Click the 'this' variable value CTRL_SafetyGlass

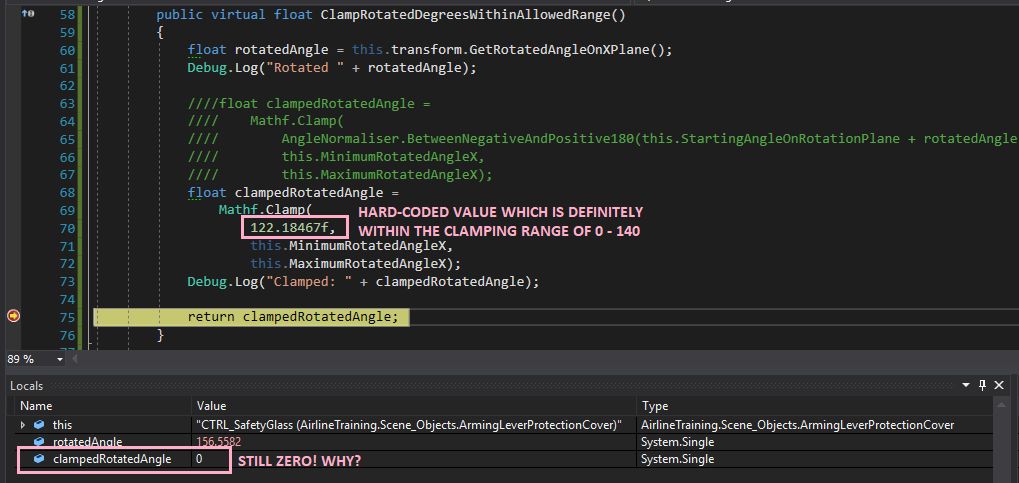409,424
